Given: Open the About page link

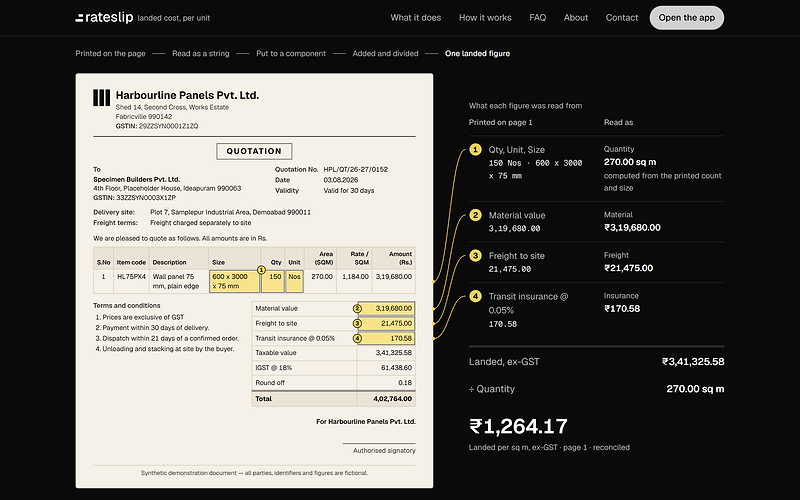Looking at the screenshot, I should coord(576,17).
